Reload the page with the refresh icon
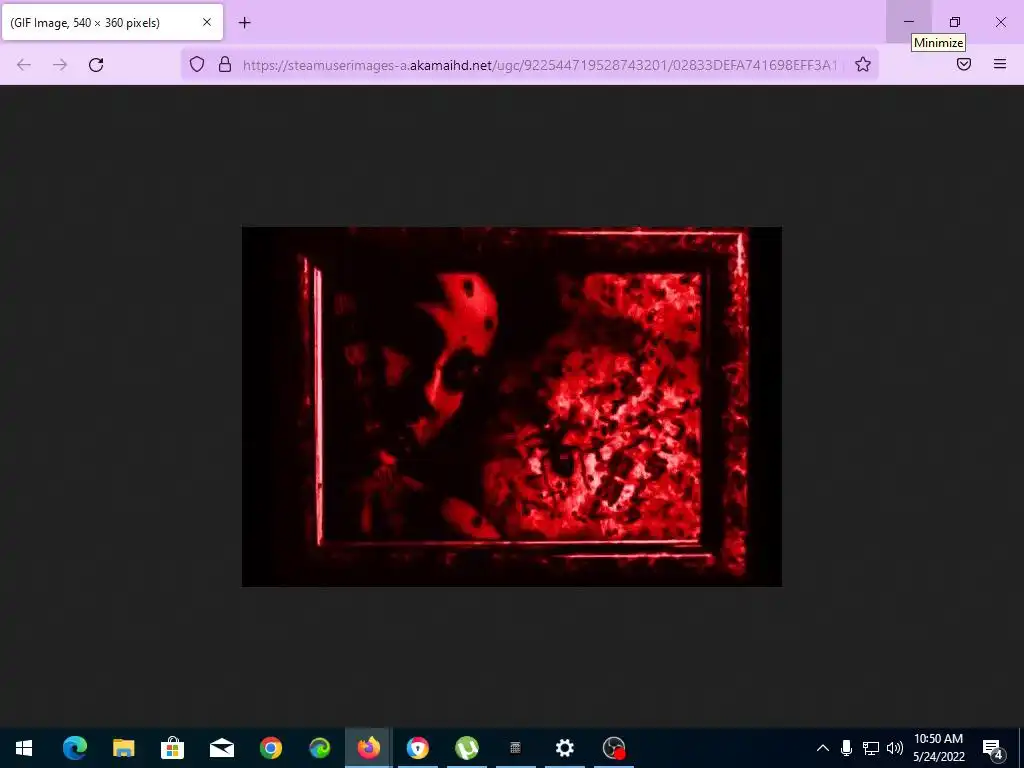 tap(96, 65)
